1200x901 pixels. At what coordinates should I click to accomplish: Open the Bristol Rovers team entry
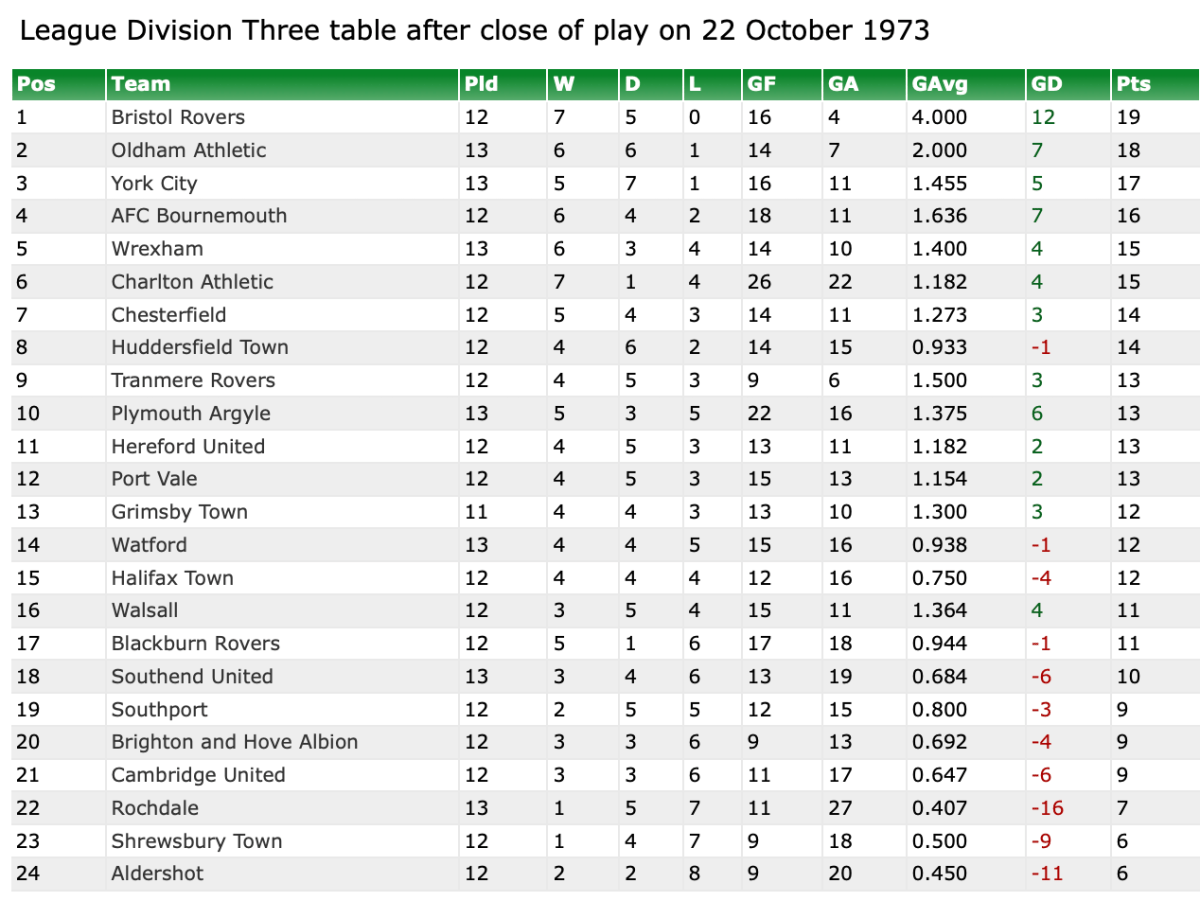pos(178,117)
